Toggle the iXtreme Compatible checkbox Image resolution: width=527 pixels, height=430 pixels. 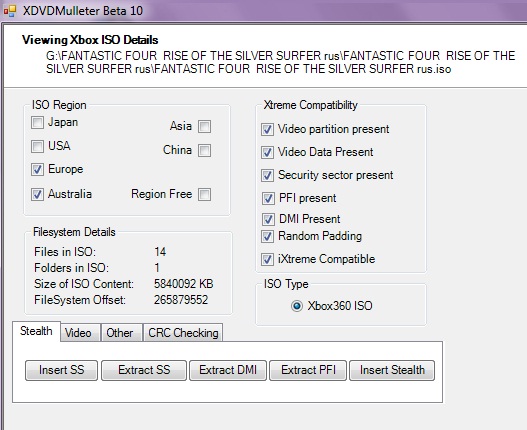[x=268, y=260]
